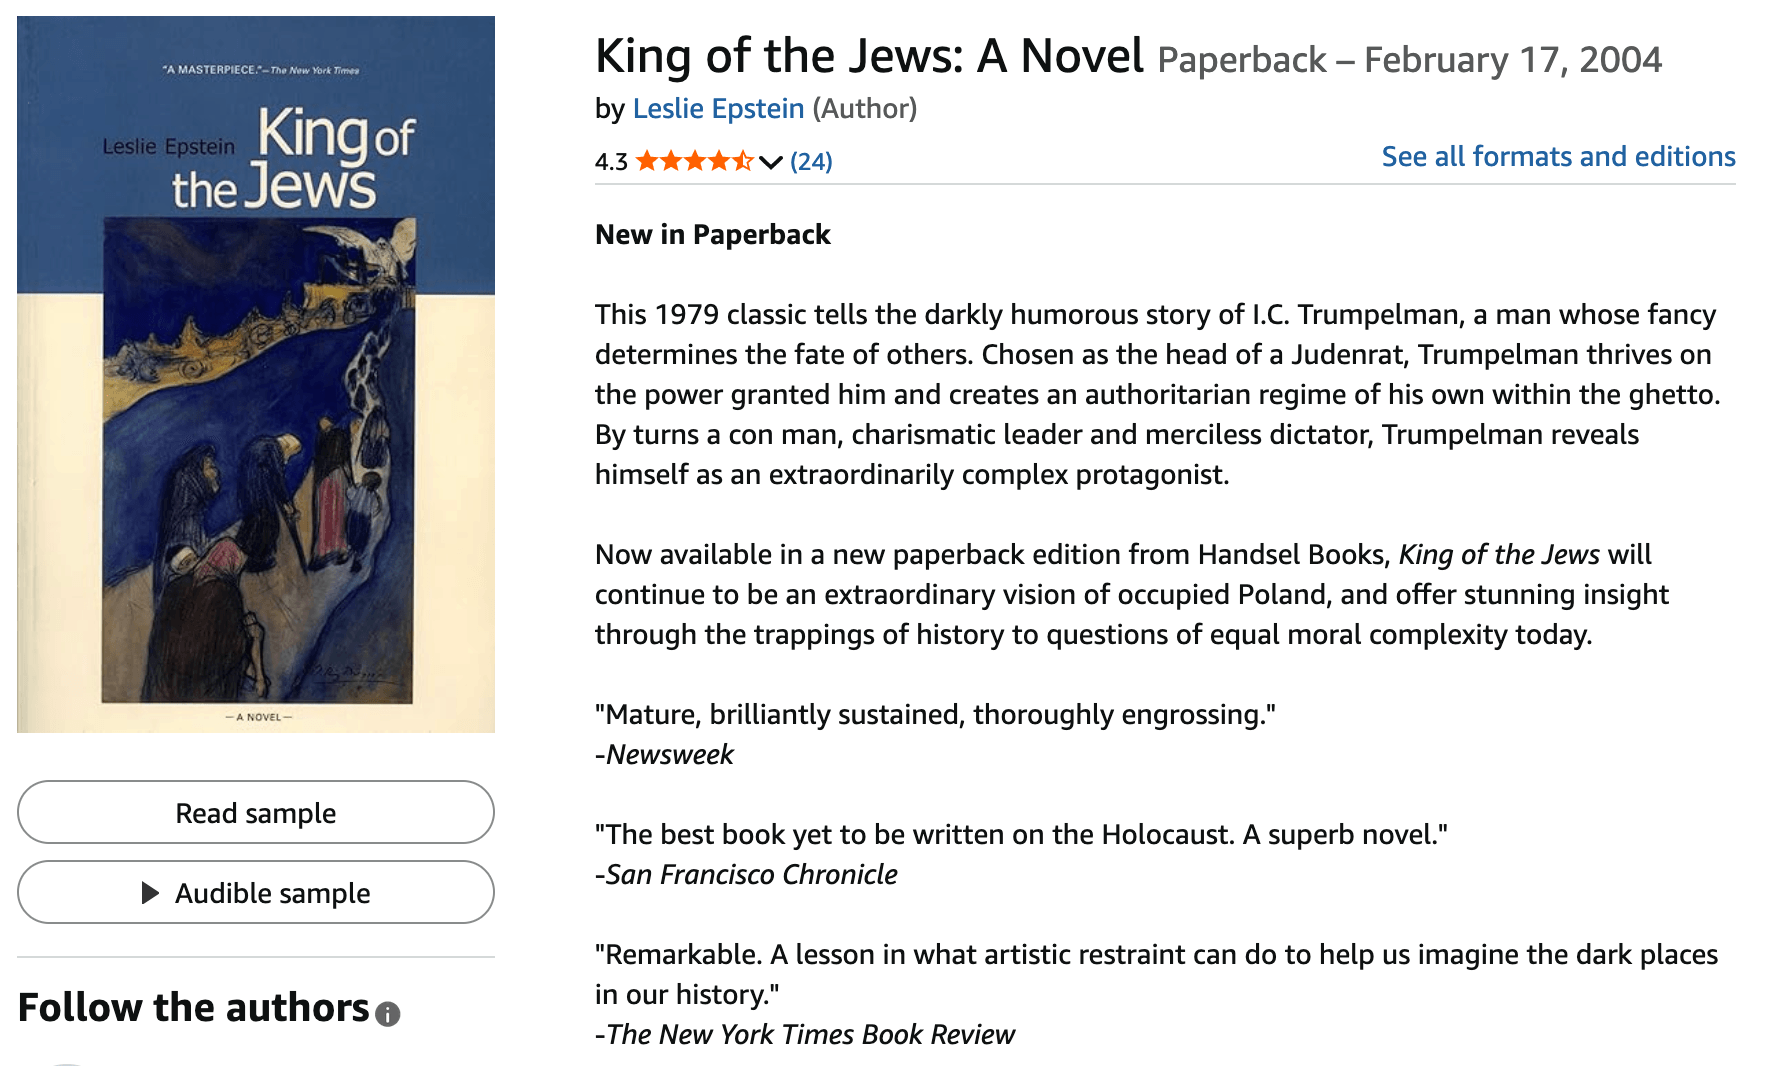
Task: Click the New in Paperback heading
Action: click(x=712, y=235)
